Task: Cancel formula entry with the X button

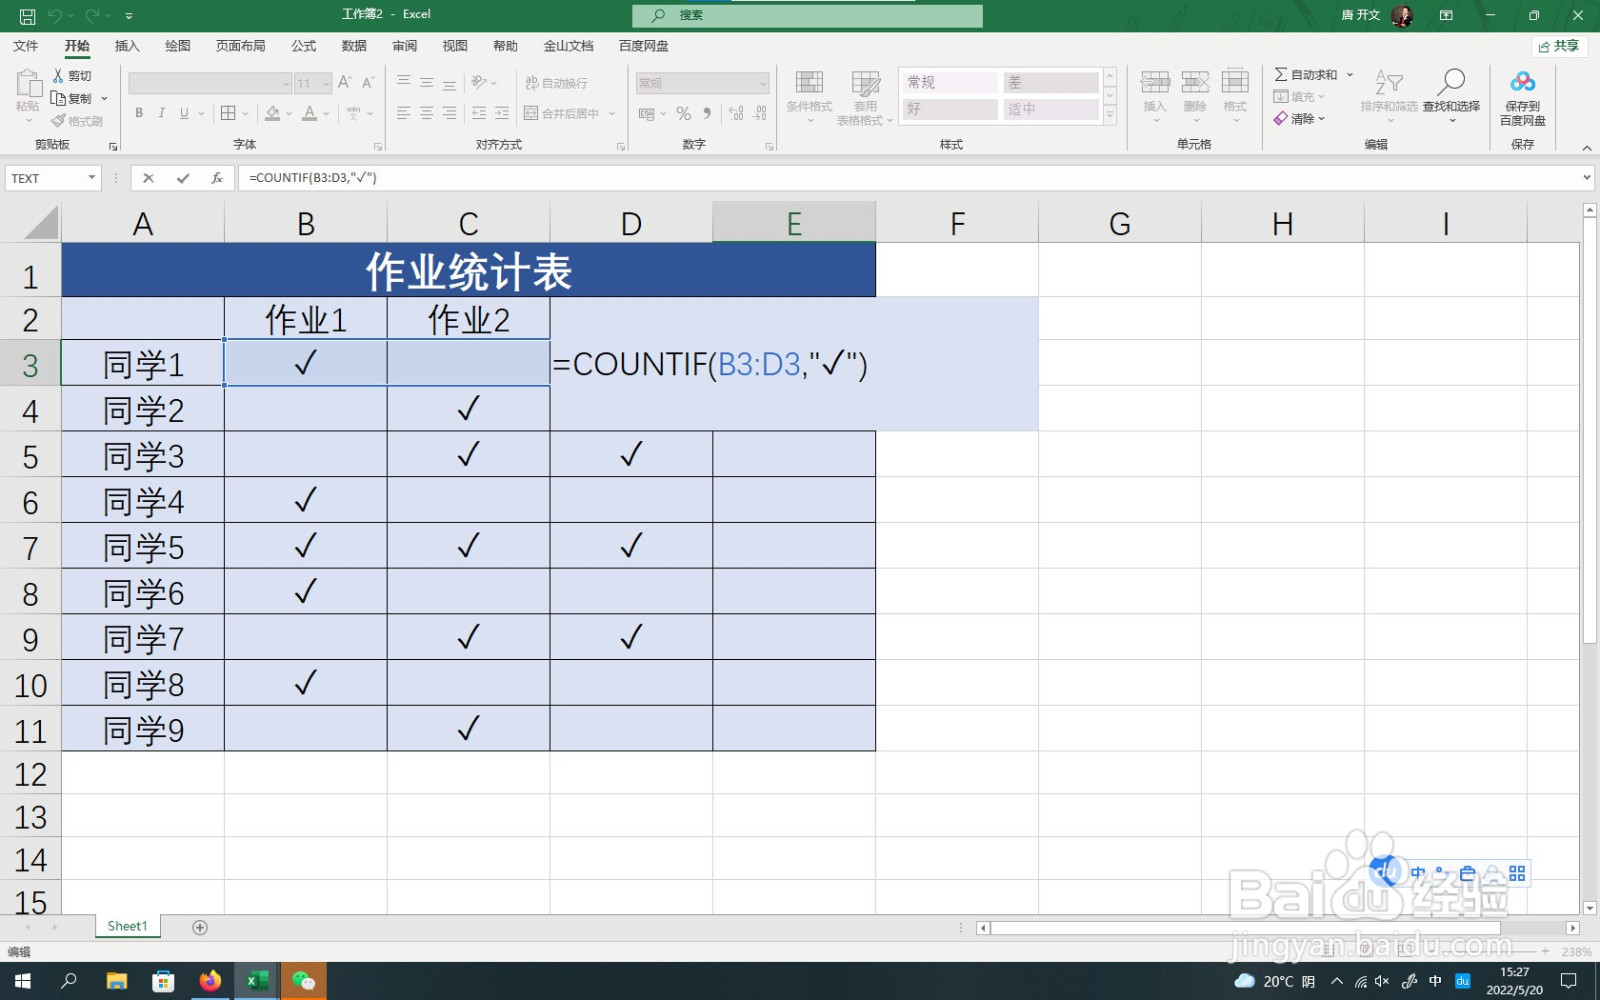Action: (x=148, y=177)
